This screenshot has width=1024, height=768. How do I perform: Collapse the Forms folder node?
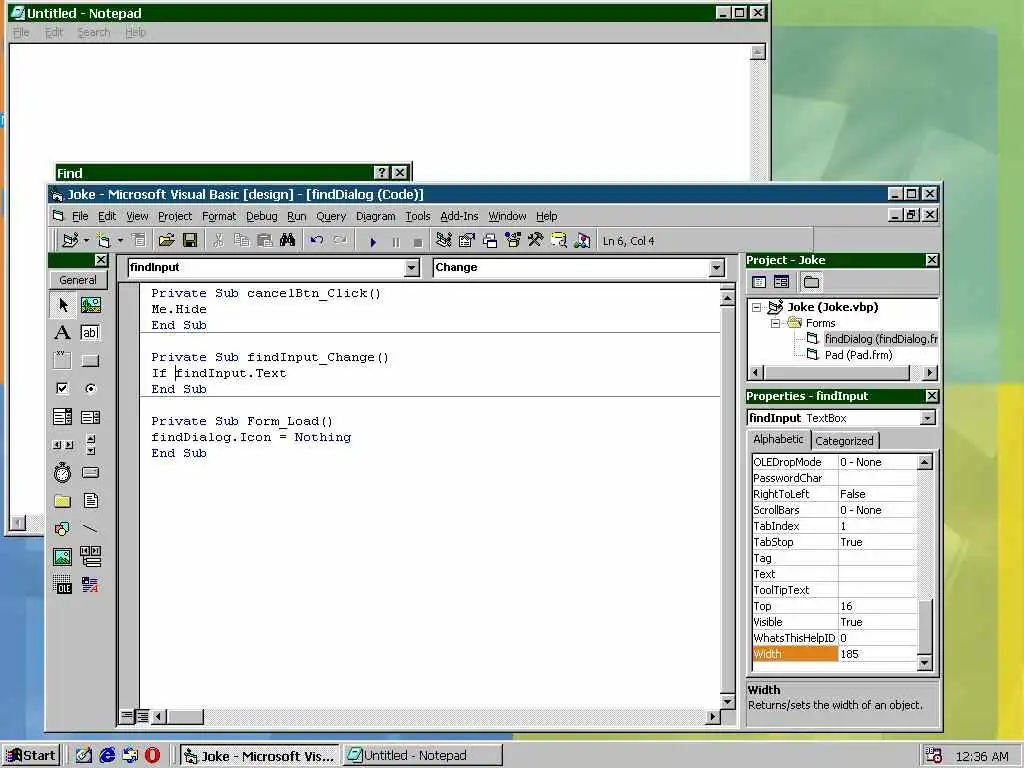(775, 323)
